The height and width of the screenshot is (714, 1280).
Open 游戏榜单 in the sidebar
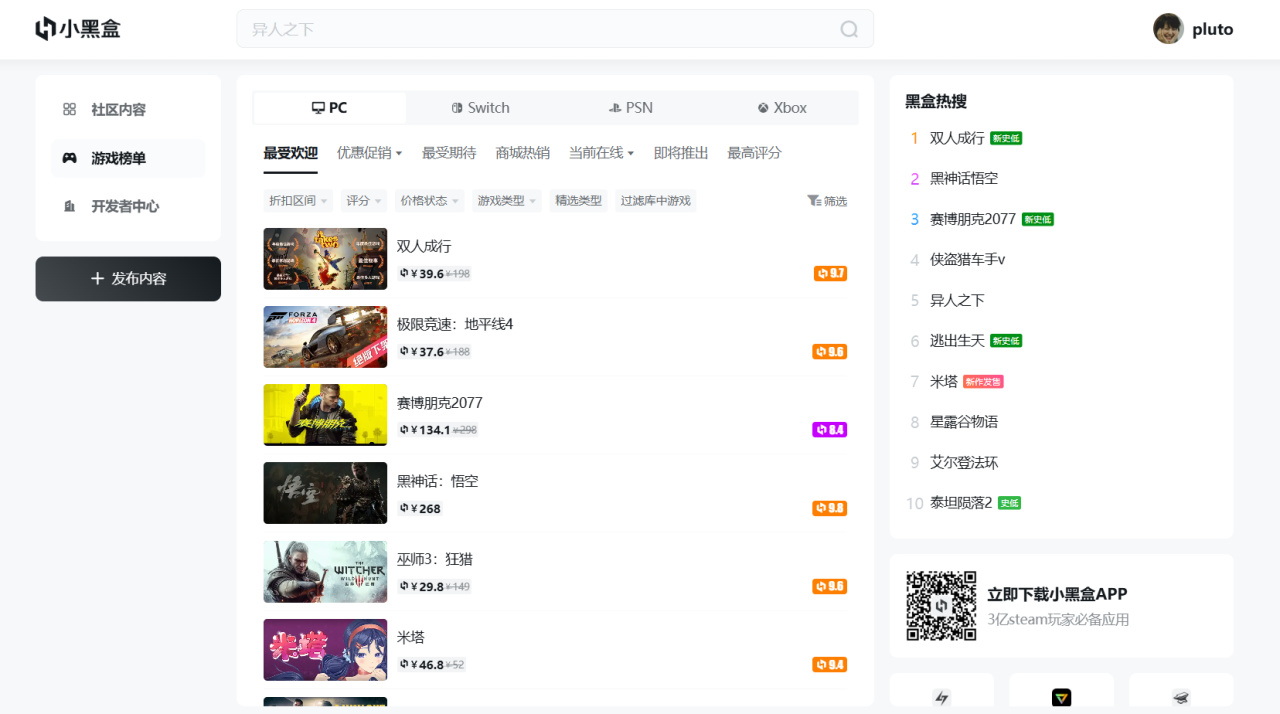(x=128, y=158)
